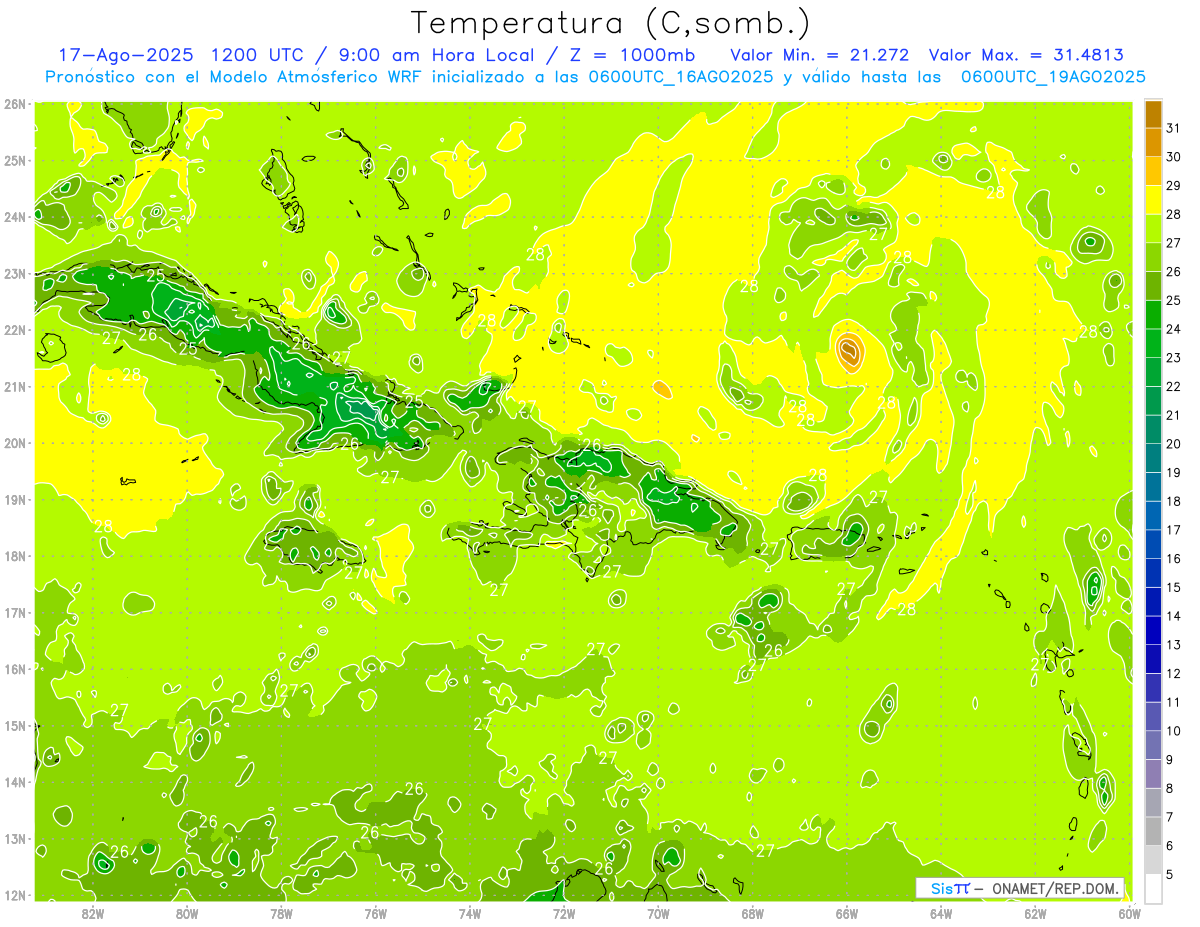The height and width of the screenshot is (927, 1200).
Task: Click the "Valor Min. = 21.272" readout
Action: 819,55
